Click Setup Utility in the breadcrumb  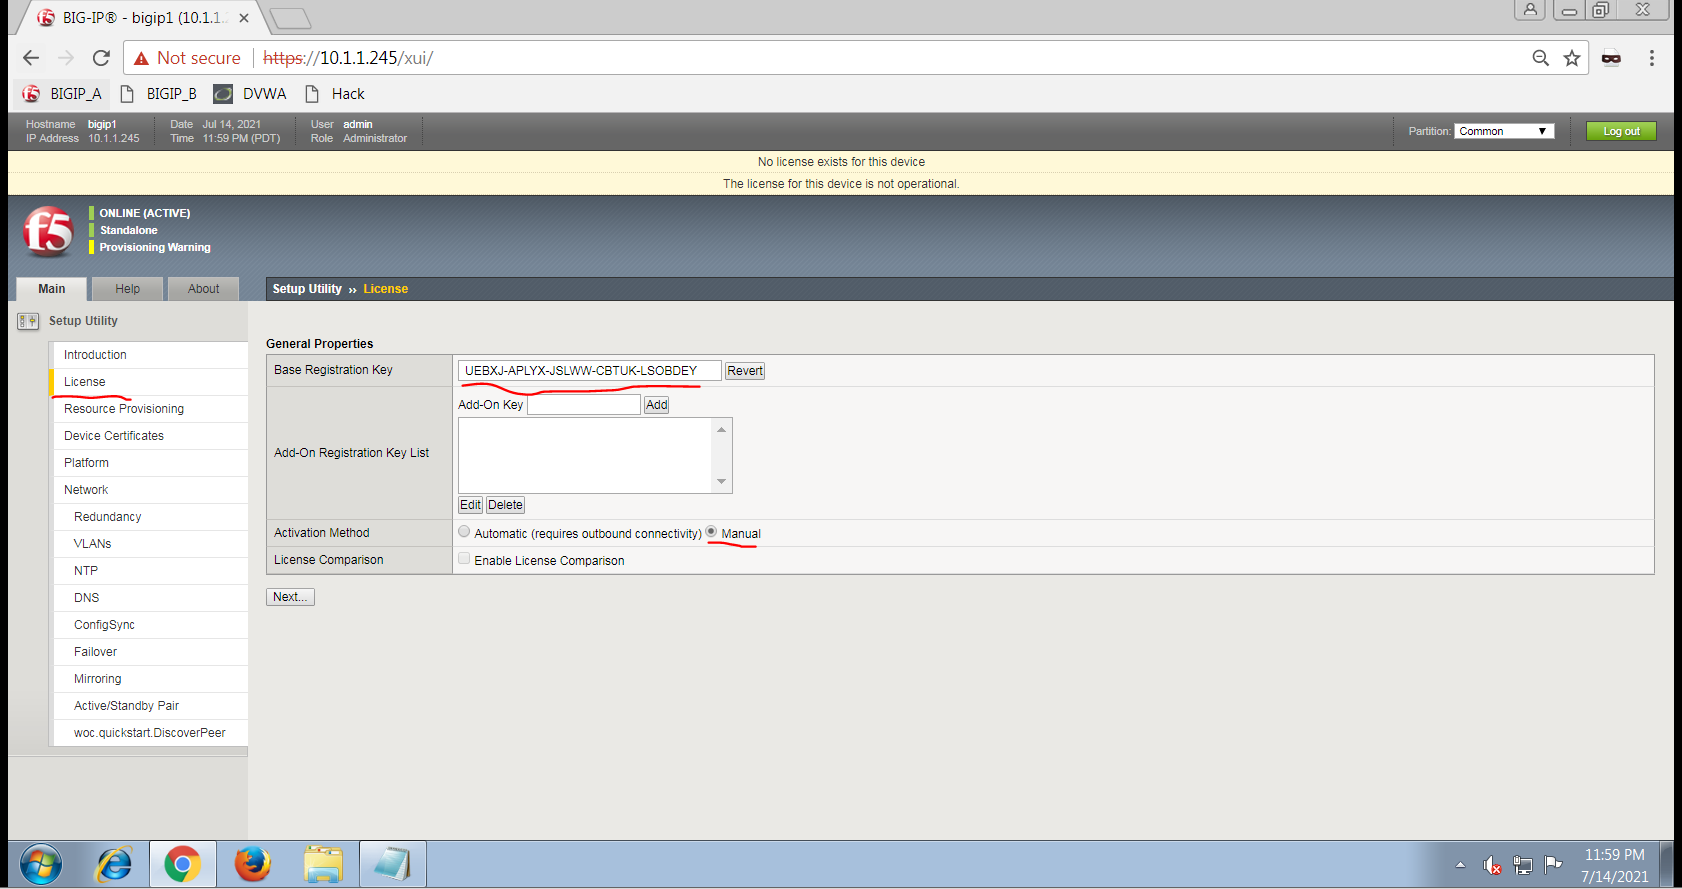point(307,289)
